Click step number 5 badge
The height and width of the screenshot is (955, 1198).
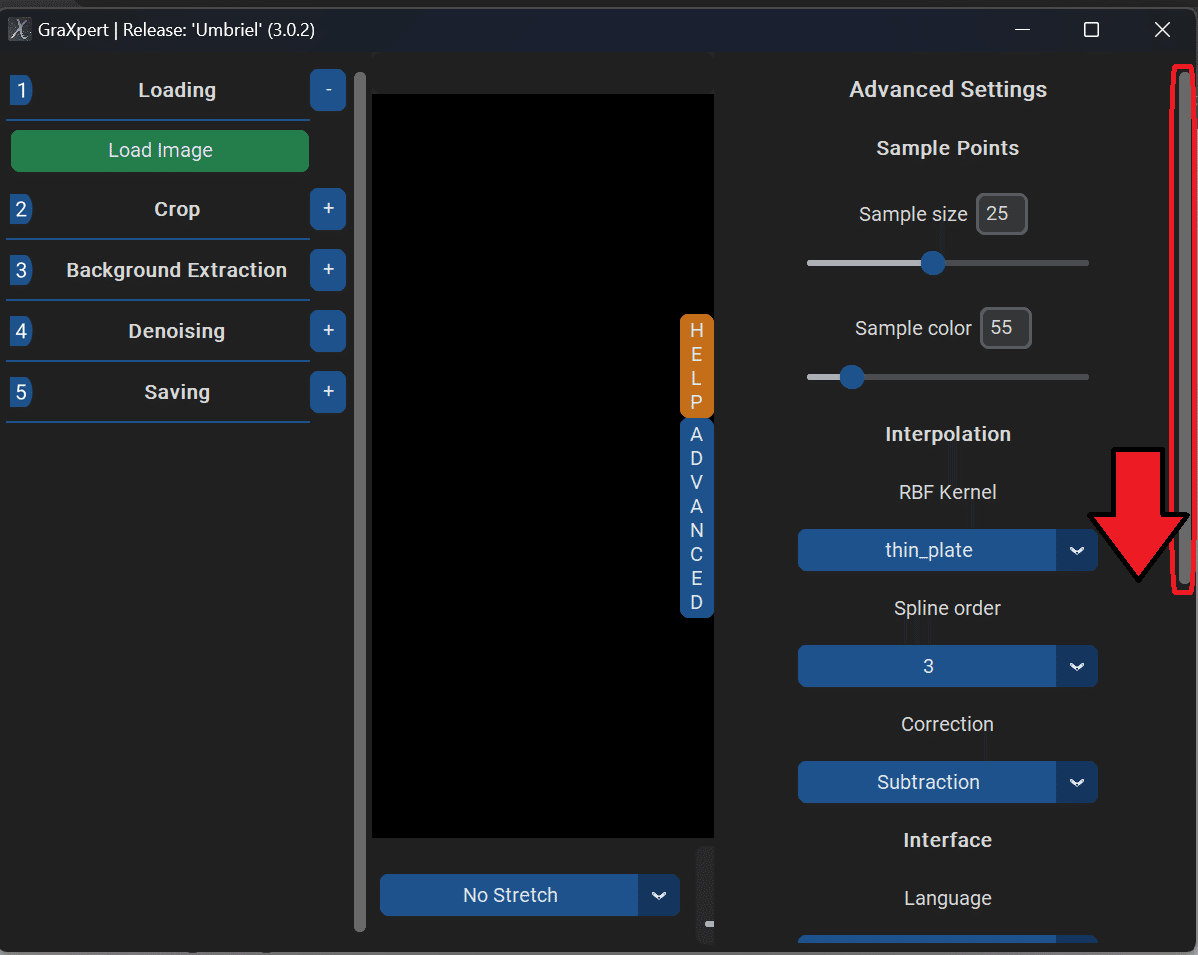(x=21, y=392)
